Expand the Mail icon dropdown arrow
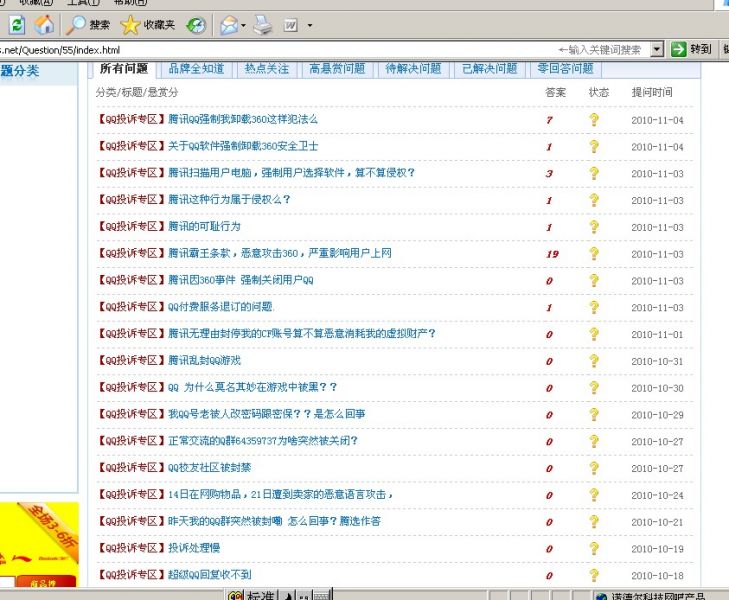The width and height of the screenshot is (729, 600). tap(243, 26)
